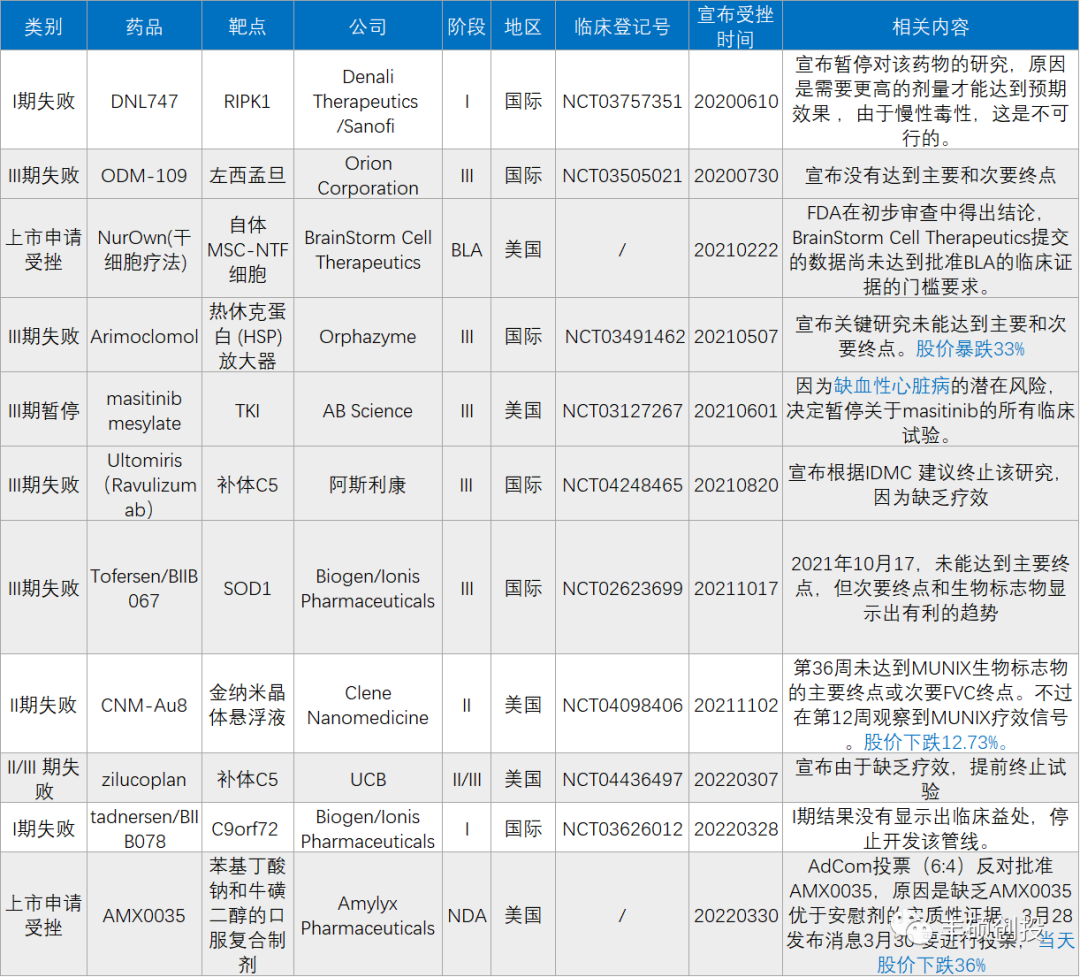1080x977 pixels.
Task: Click registration number NCT04098406
Action: [622, 704]
